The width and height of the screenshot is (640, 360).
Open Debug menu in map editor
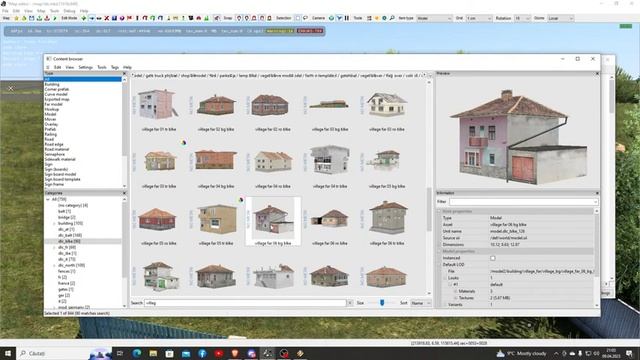69,11
